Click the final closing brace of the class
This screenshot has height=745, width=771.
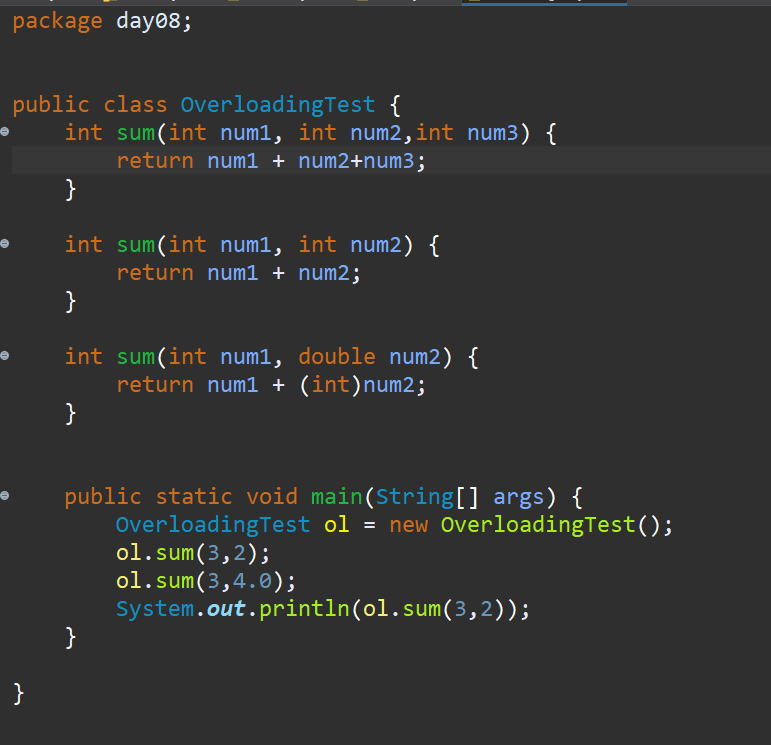(19, 694)
